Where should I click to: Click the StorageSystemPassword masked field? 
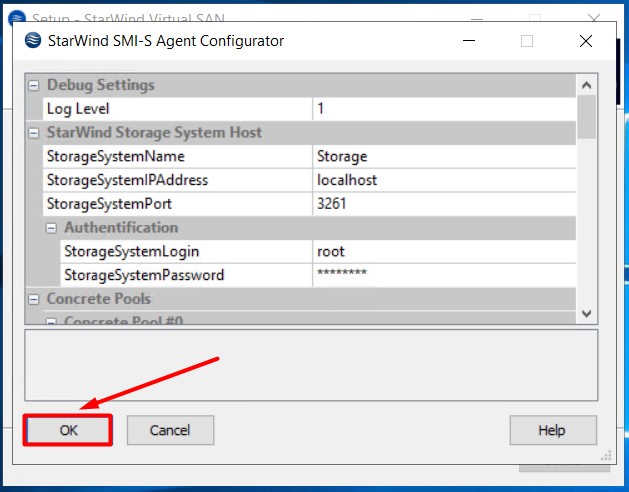coord(443,275)
